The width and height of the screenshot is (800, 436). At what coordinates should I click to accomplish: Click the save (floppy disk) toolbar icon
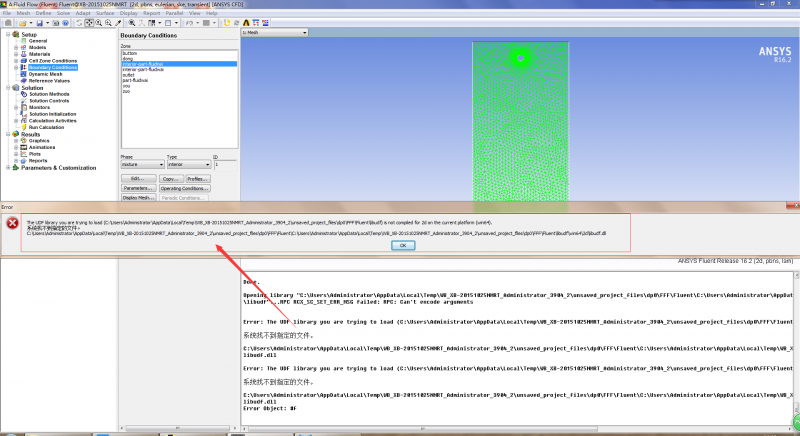pos(39,23)
